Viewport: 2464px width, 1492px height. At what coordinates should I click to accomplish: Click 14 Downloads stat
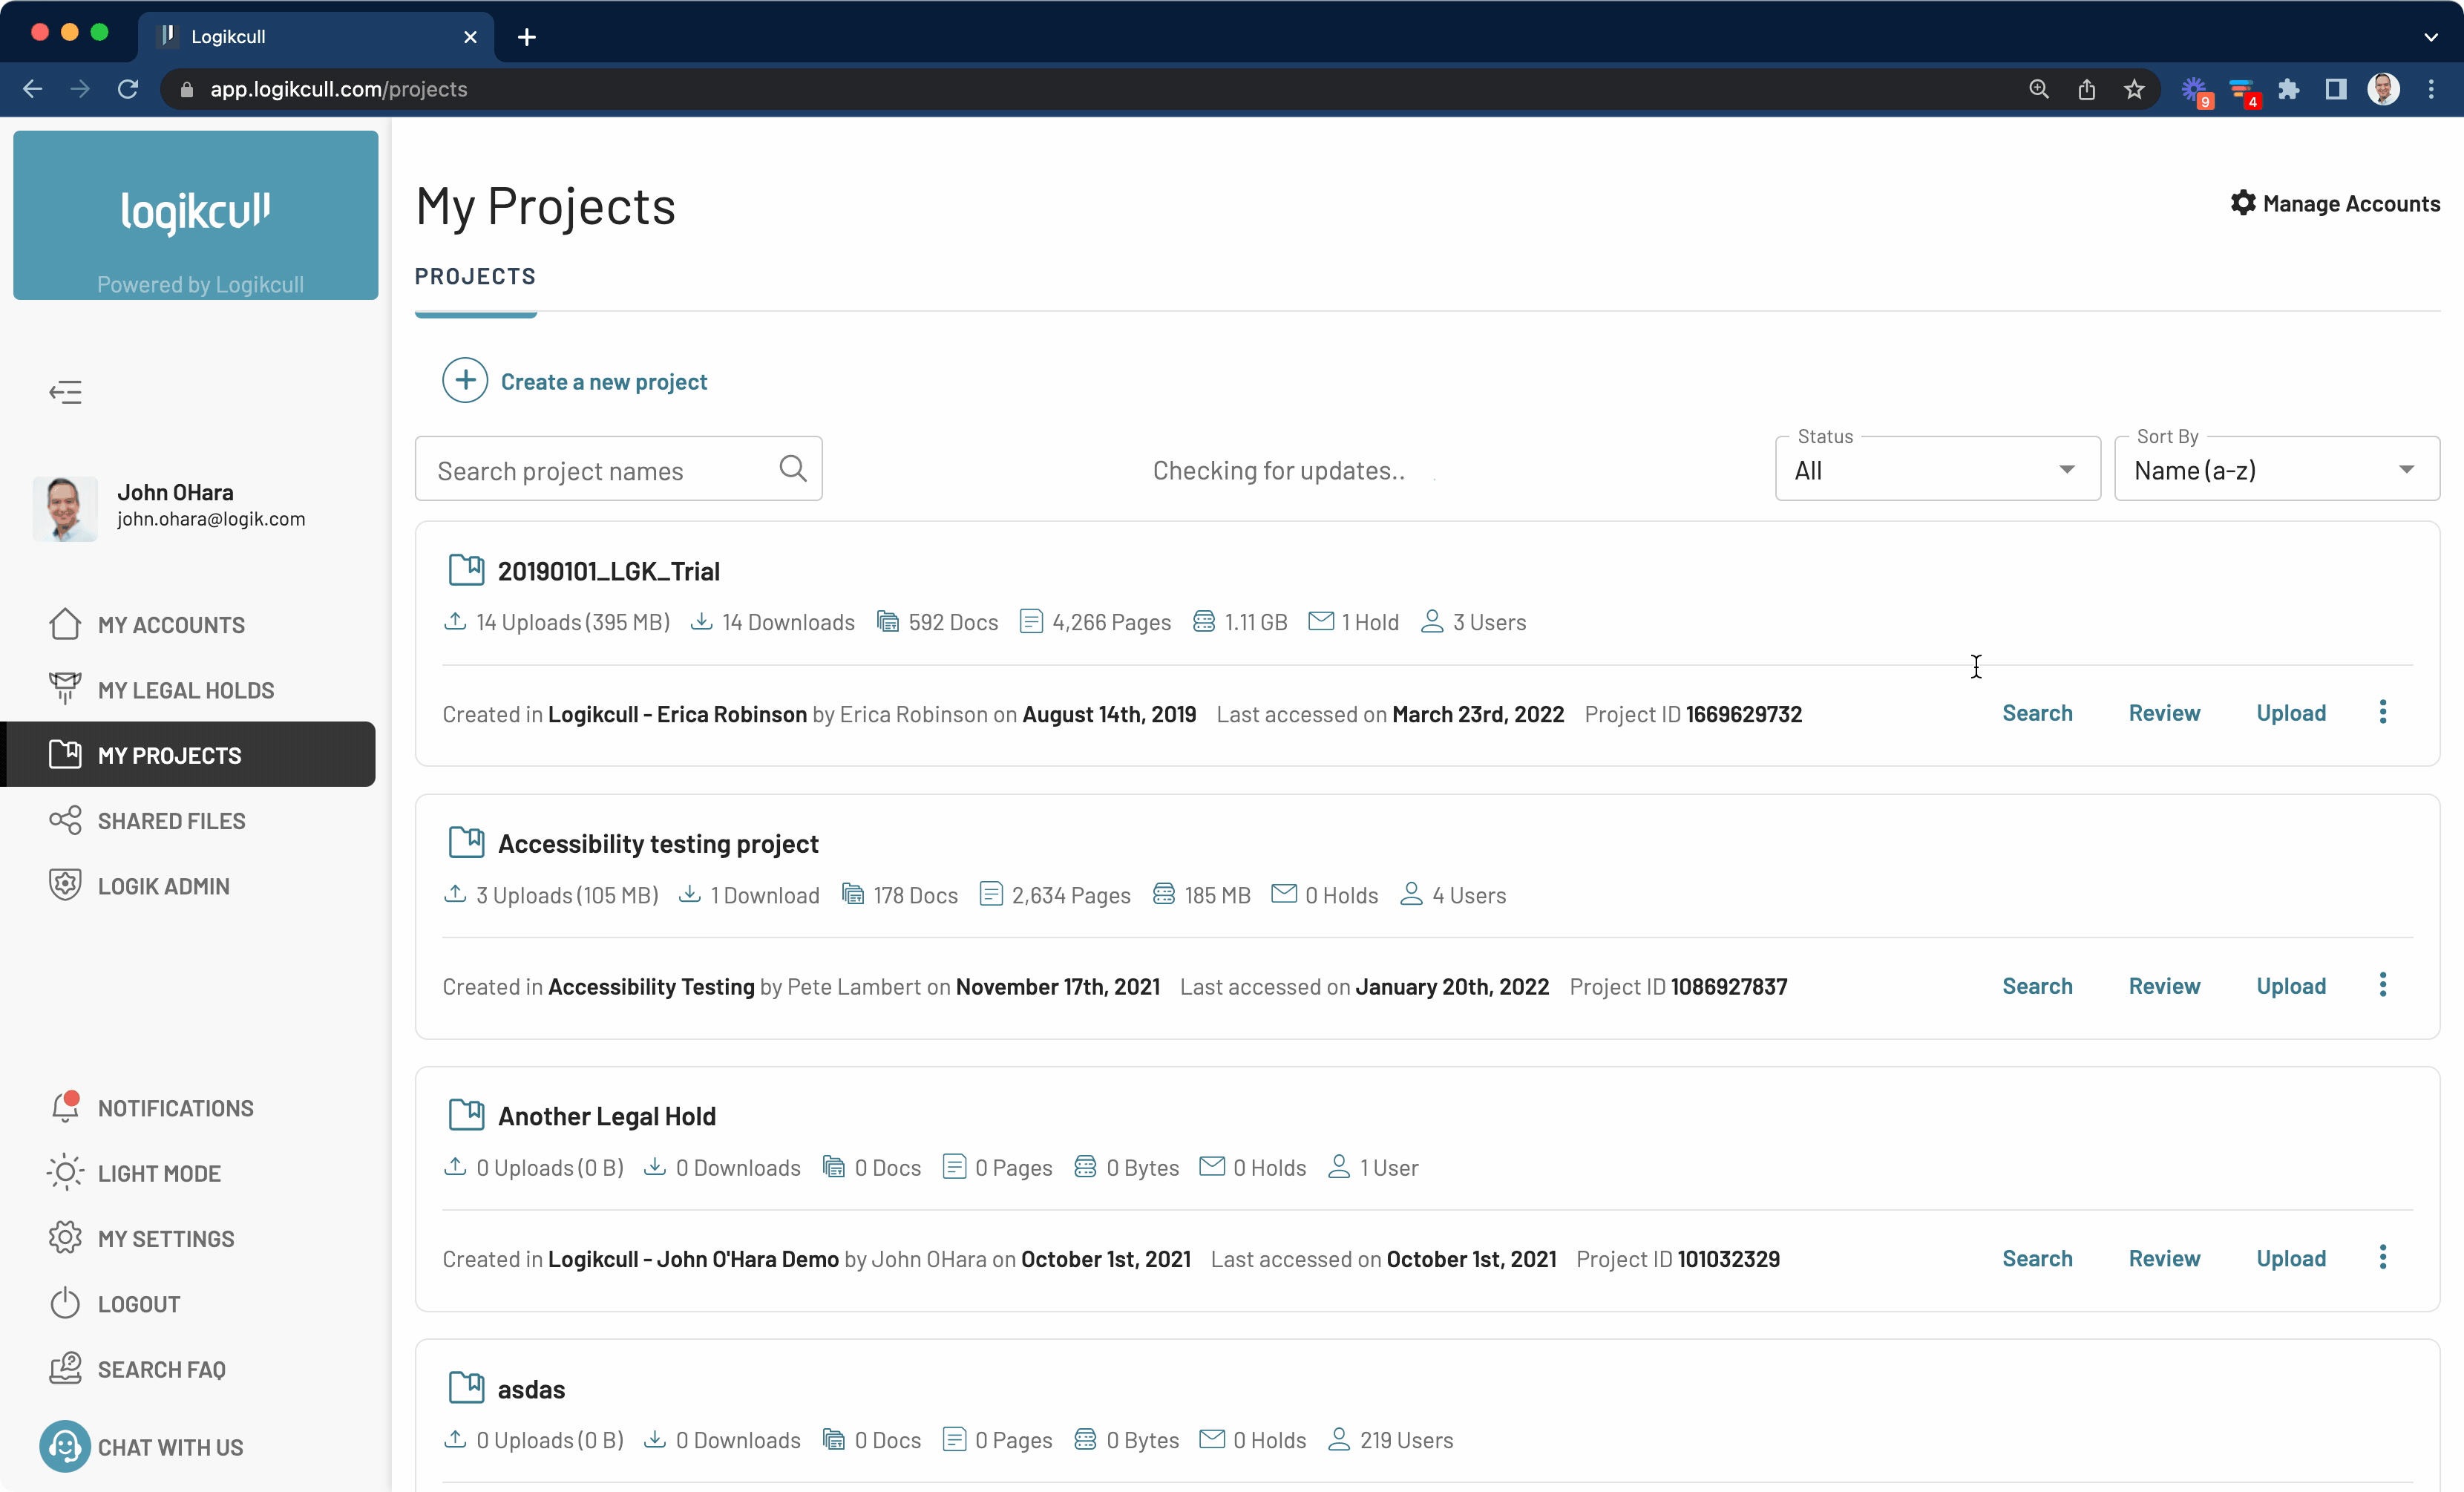(x=773, y=622)
